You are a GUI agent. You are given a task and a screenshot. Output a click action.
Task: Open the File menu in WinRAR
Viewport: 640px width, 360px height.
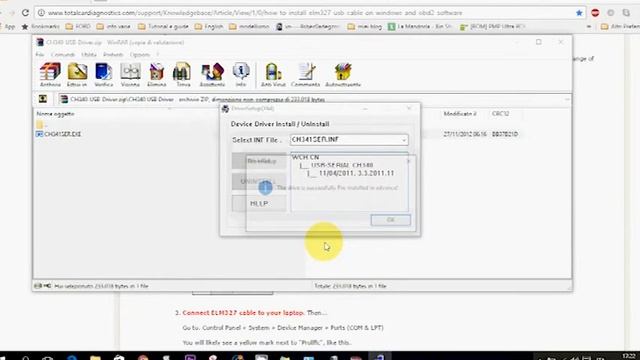(x=40, y=54)
